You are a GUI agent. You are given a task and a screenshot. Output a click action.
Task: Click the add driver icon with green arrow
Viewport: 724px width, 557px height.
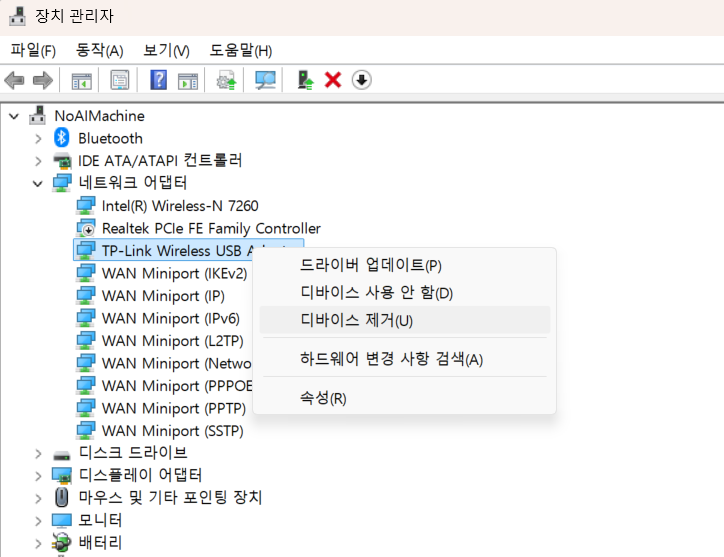[x=306, y=80]
